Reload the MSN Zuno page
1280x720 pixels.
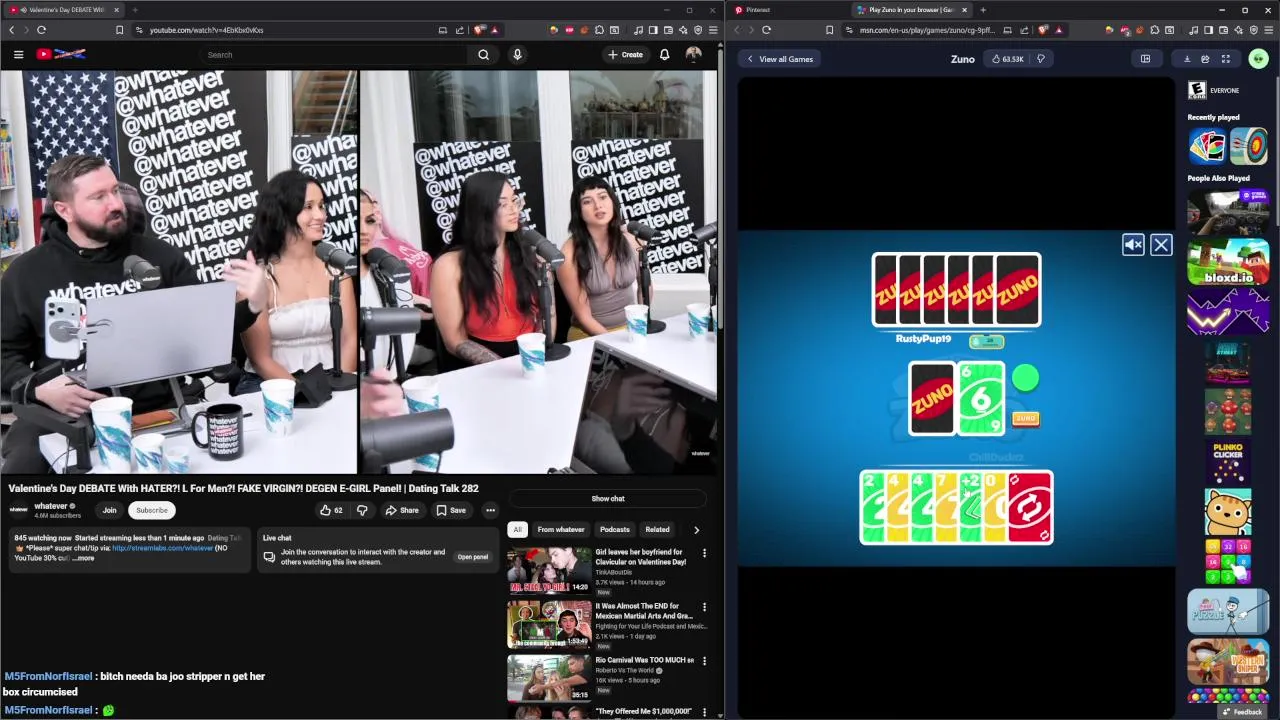766,30
